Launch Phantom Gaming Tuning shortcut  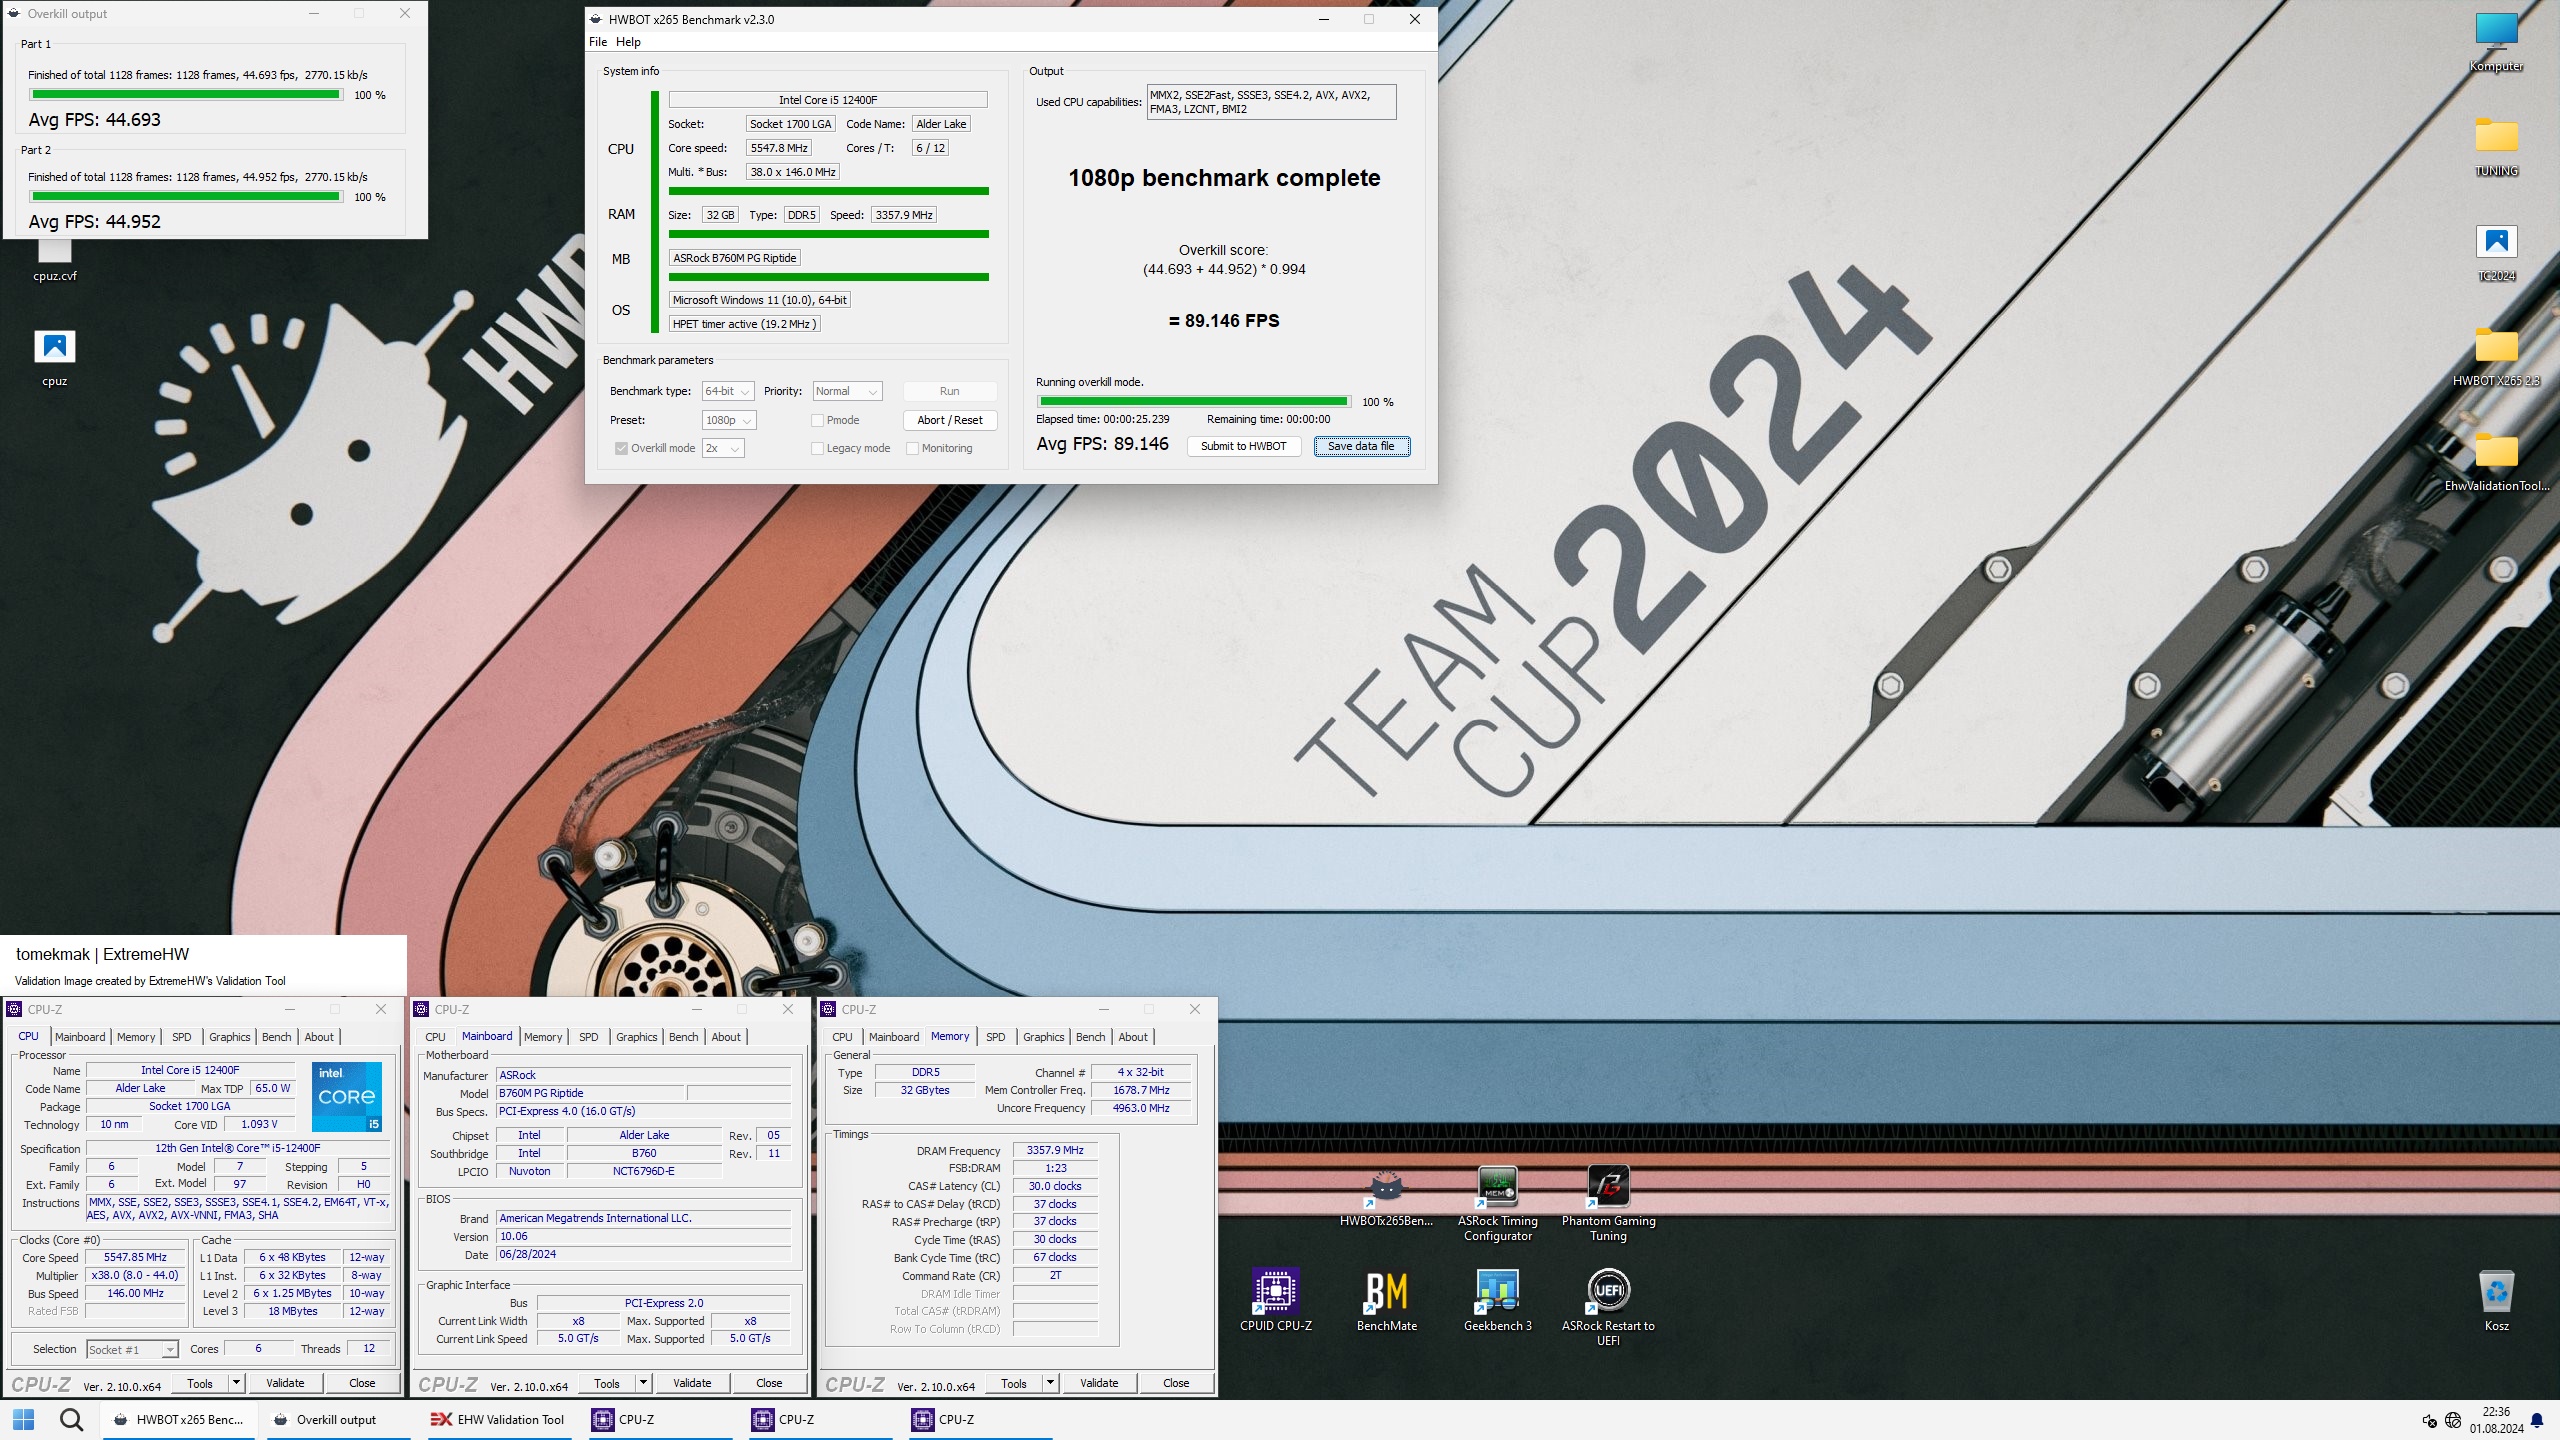click(1608, 1204)
